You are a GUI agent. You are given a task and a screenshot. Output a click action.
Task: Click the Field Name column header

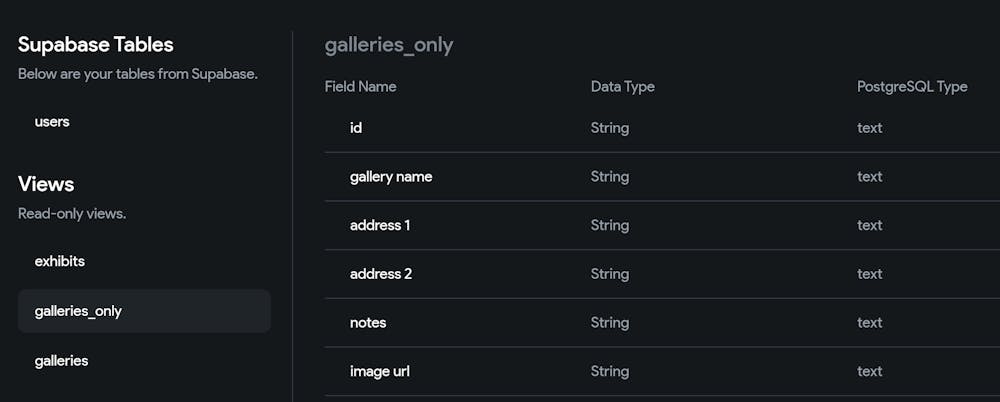(360, 87)
